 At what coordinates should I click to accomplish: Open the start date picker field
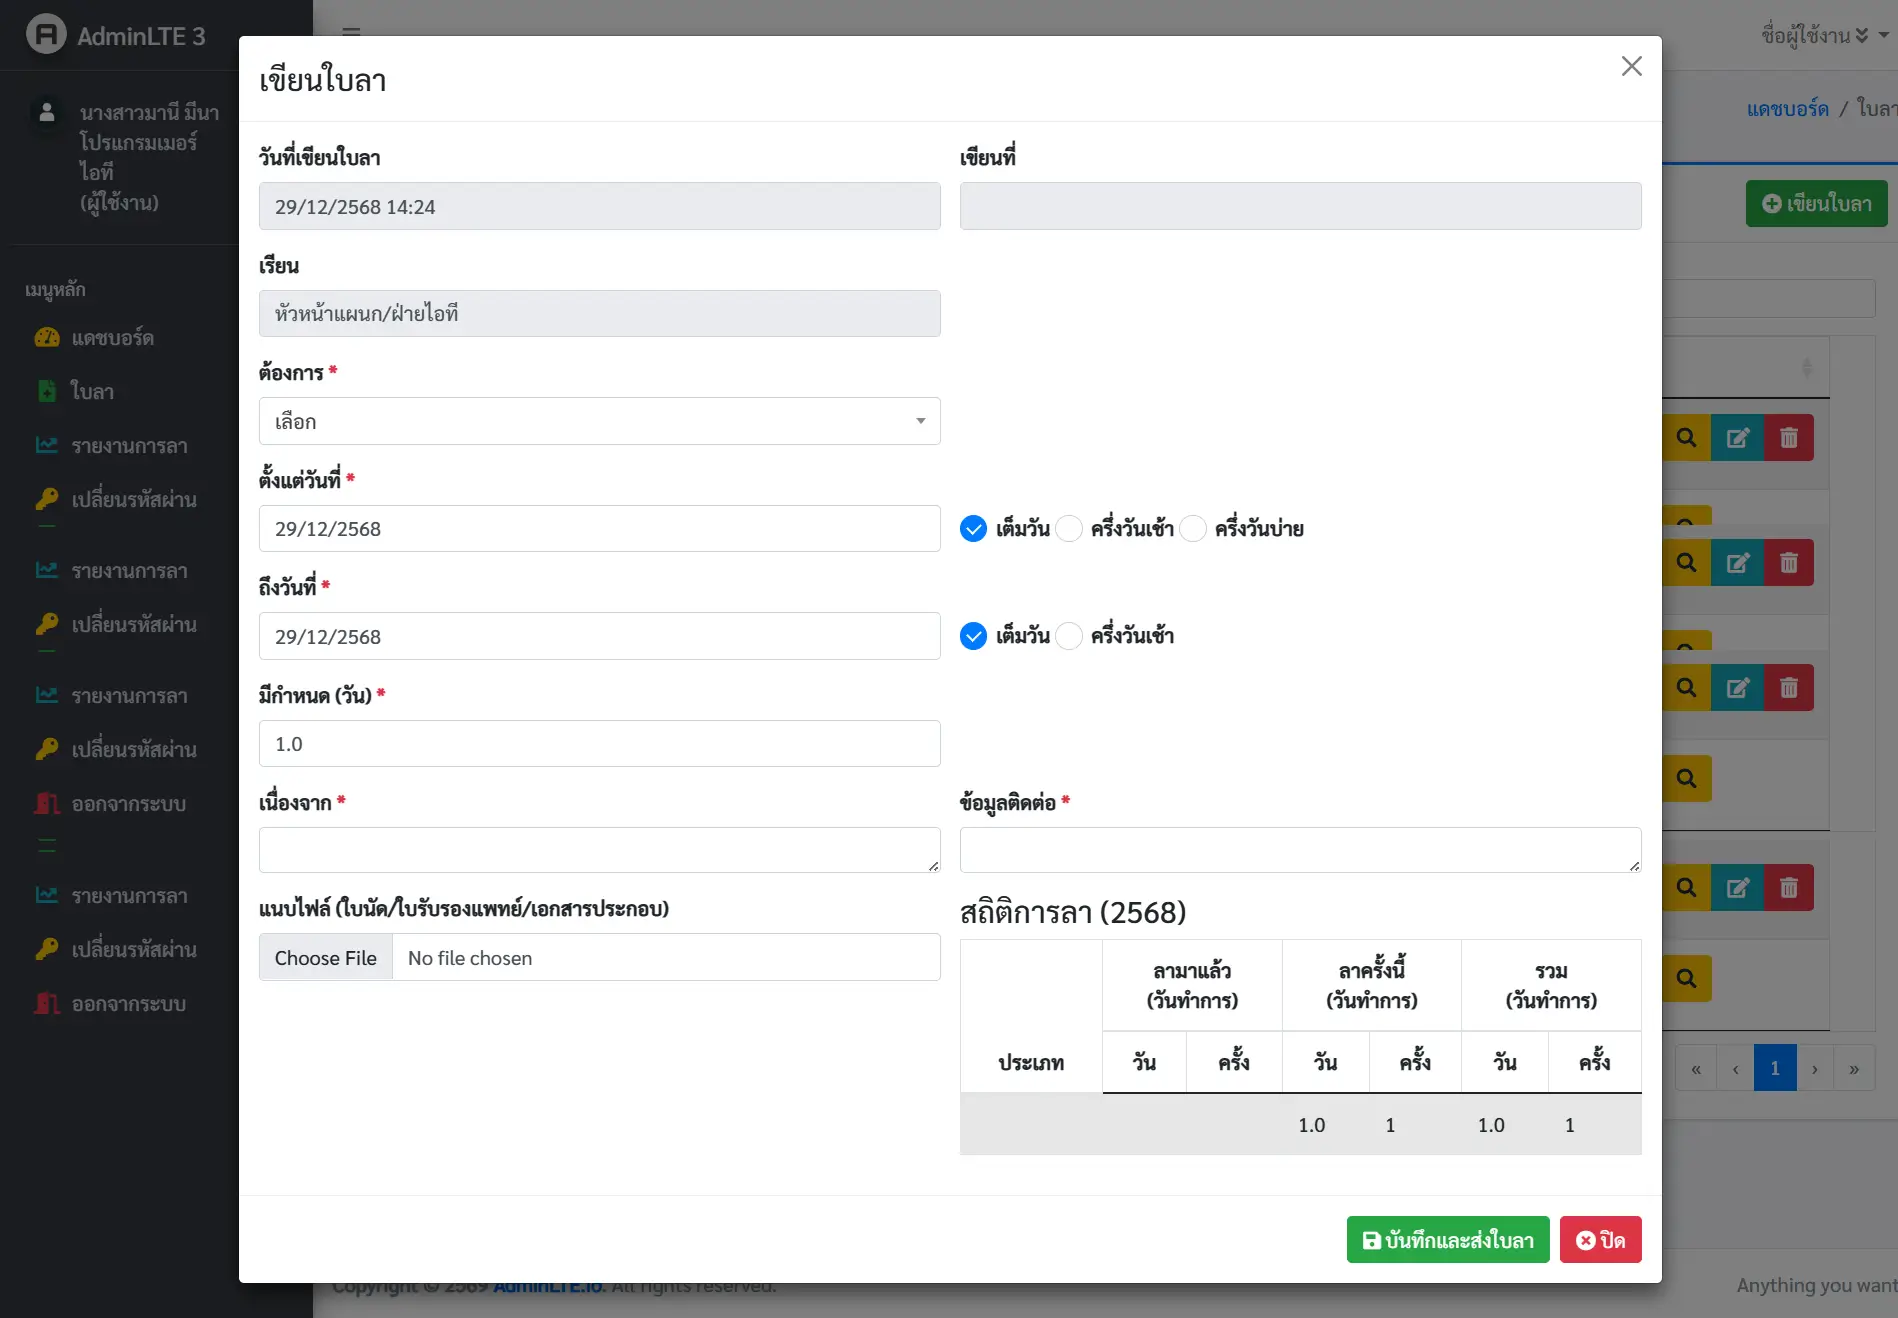point(599,529)
